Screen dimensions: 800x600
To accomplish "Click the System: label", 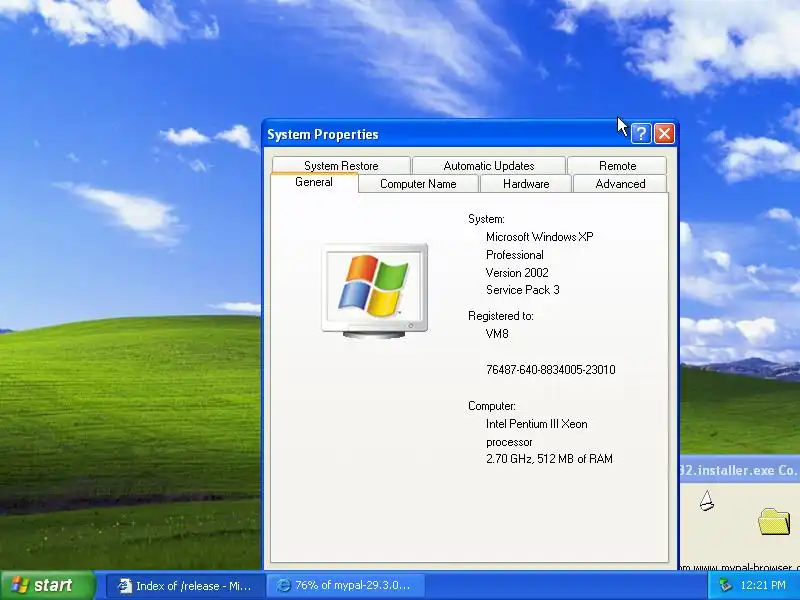I will click(486, 219).
